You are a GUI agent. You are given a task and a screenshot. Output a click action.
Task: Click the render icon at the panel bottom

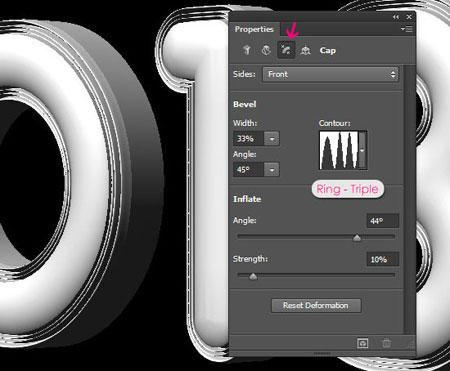pos(363,343)
